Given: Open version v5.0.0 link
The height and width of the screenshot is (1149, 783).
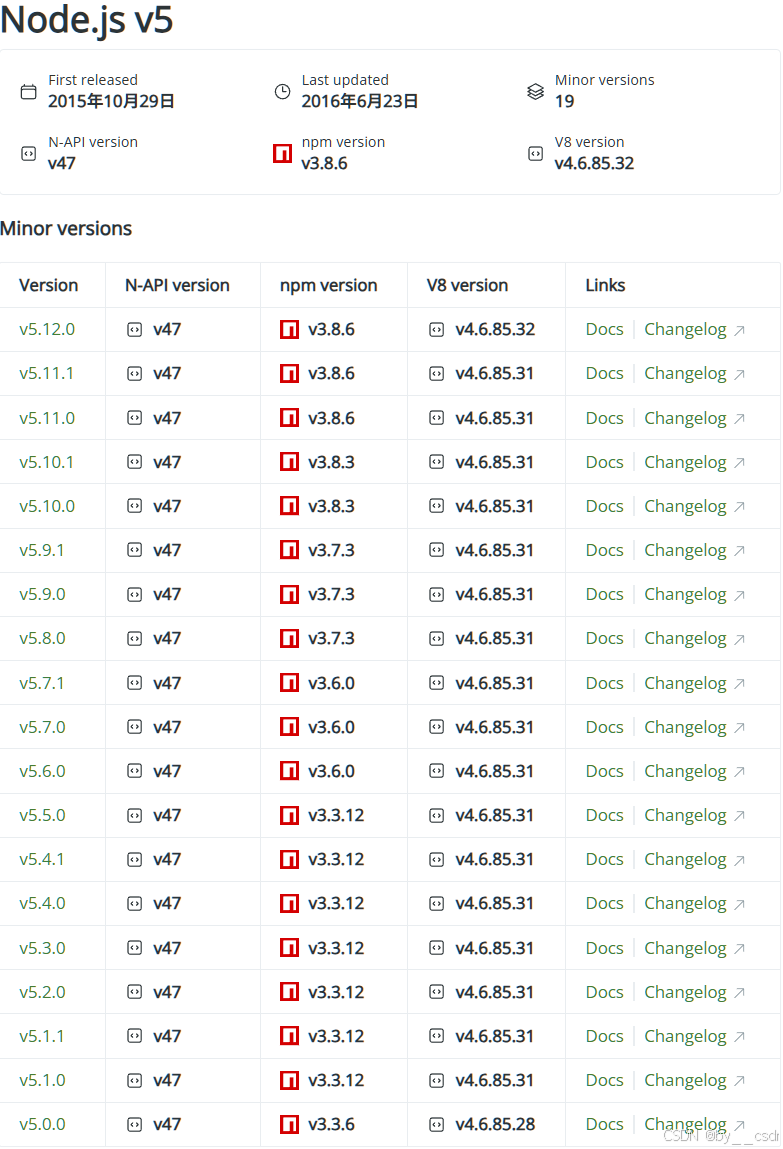Looking at the screenshot, I should coord(42,1124).
